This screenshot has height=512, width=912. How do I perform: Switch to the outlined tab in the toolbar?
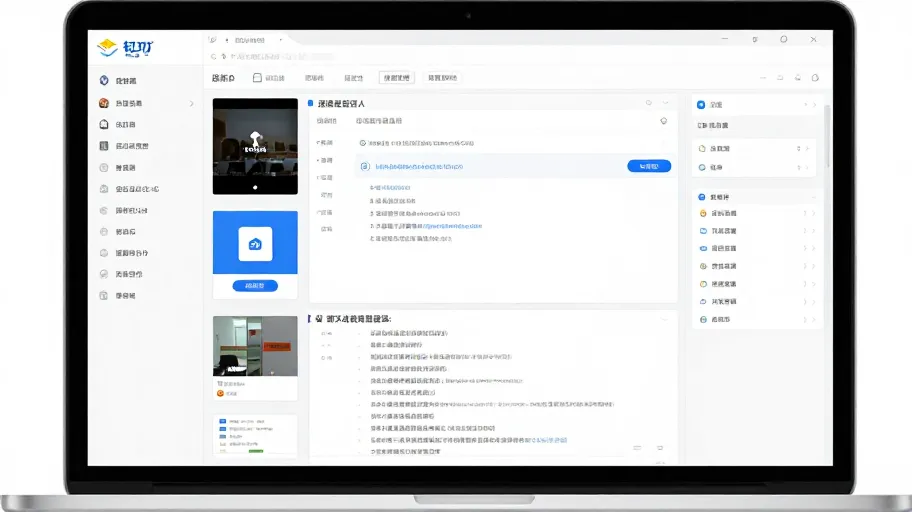[396, 77]
